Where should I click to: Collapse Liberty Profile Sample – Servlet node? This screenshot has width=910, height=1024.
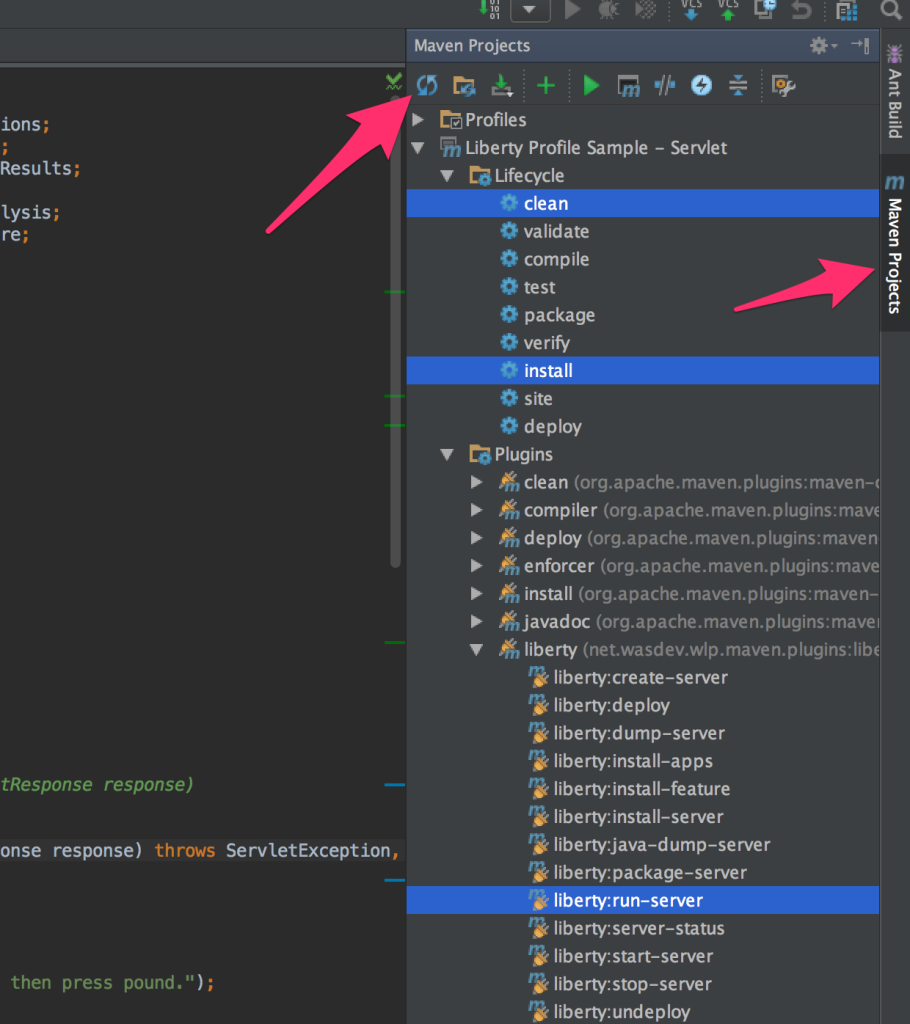pos(419,148)
